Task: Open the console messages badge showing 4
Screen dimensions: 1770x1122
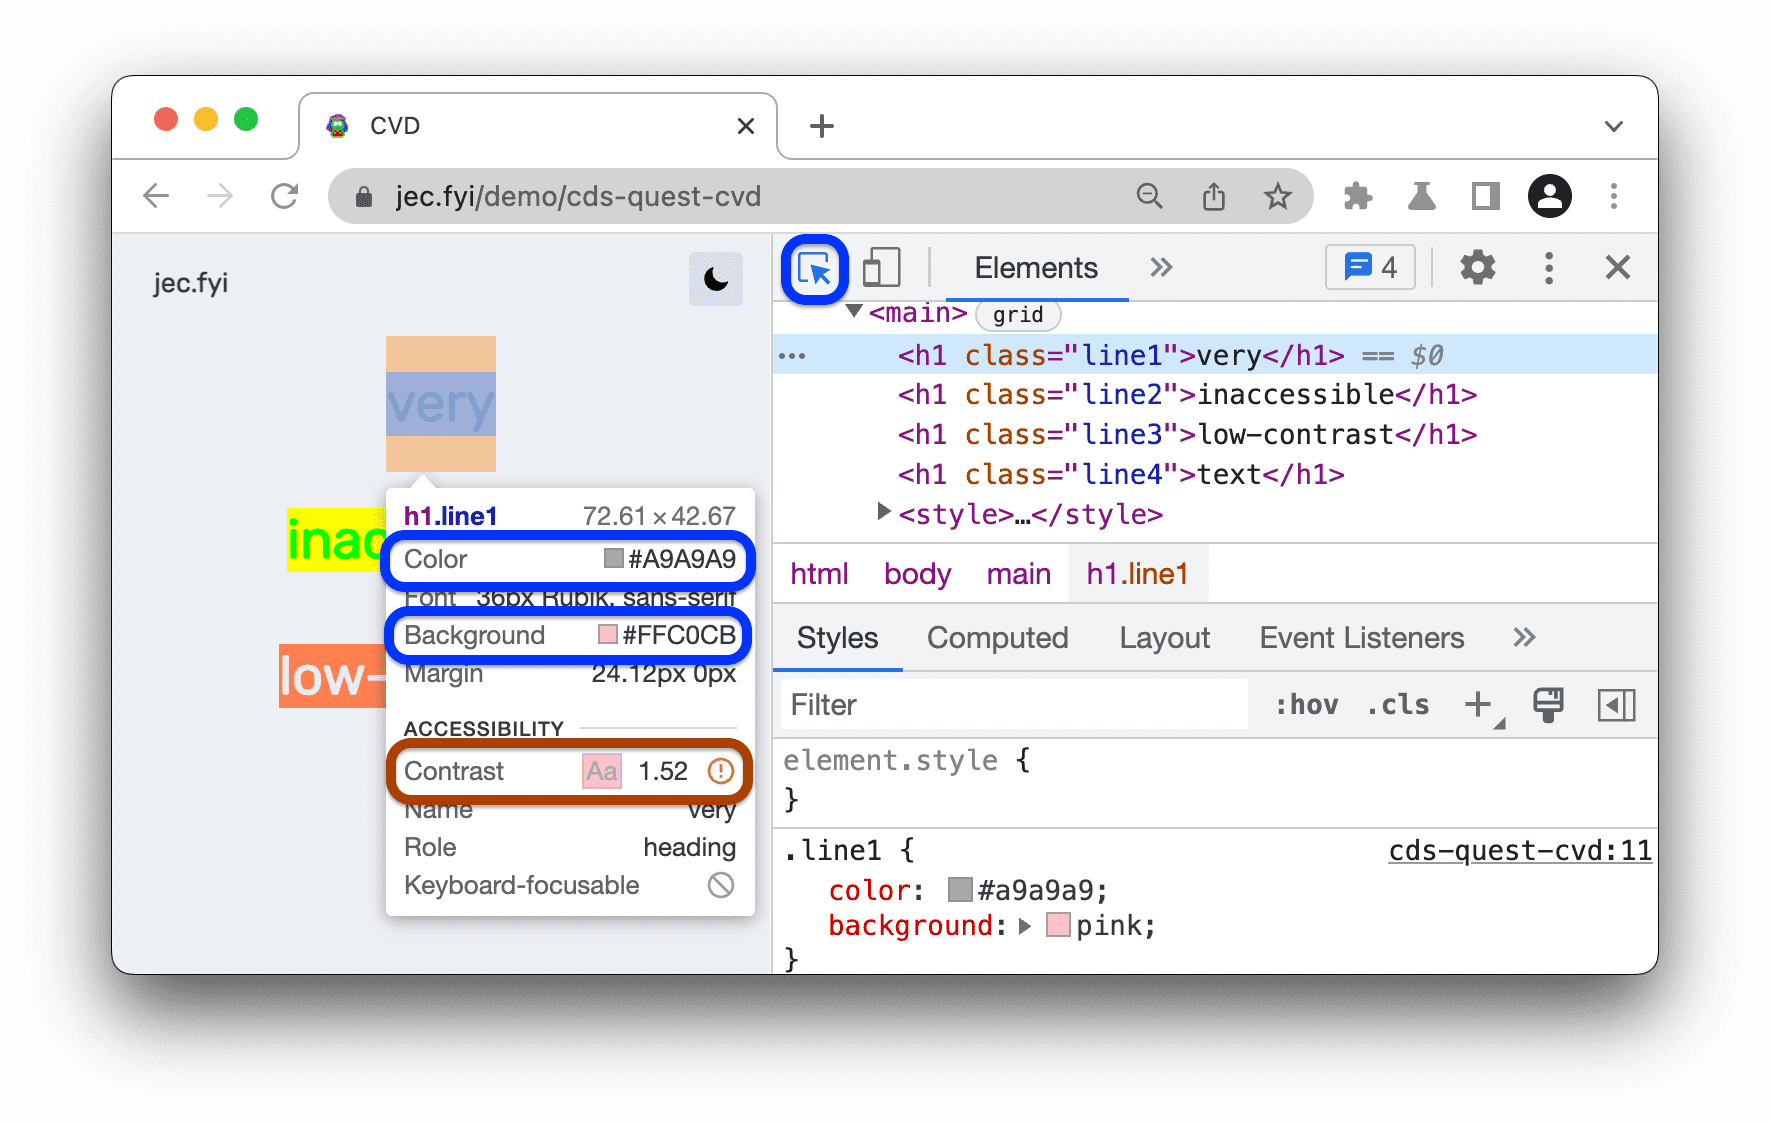Action: (x=1369, y=267)
